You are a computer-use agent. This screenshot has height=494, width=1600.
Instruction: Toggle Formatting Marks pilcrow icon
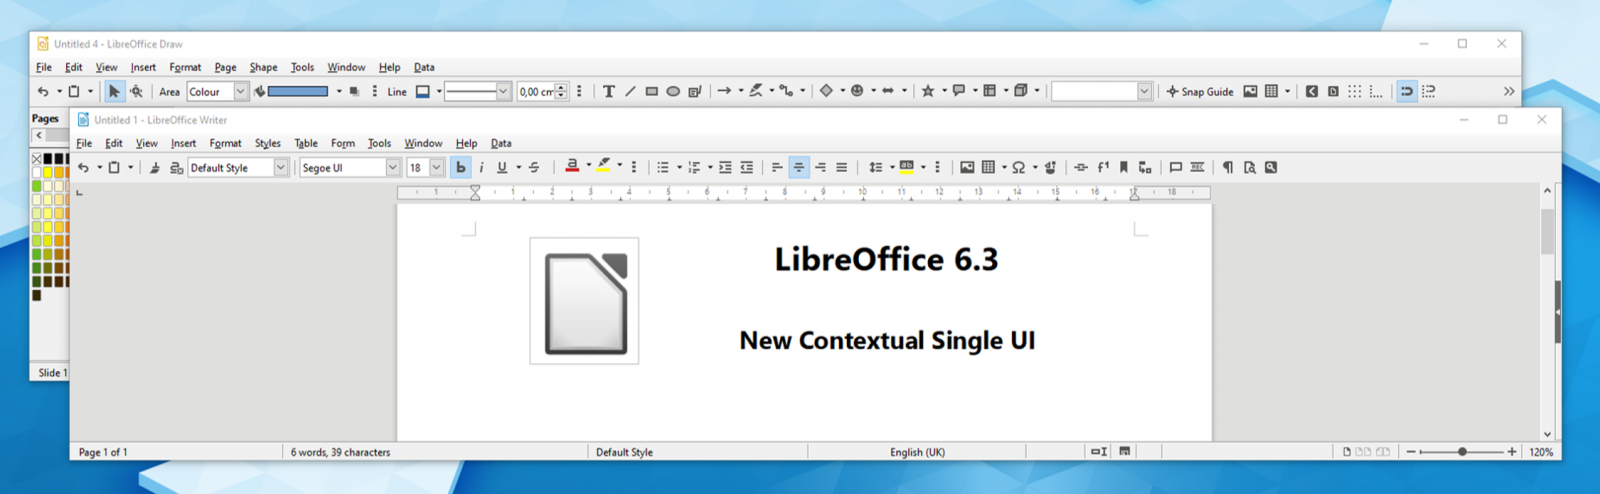click(x=1228, y=167)
